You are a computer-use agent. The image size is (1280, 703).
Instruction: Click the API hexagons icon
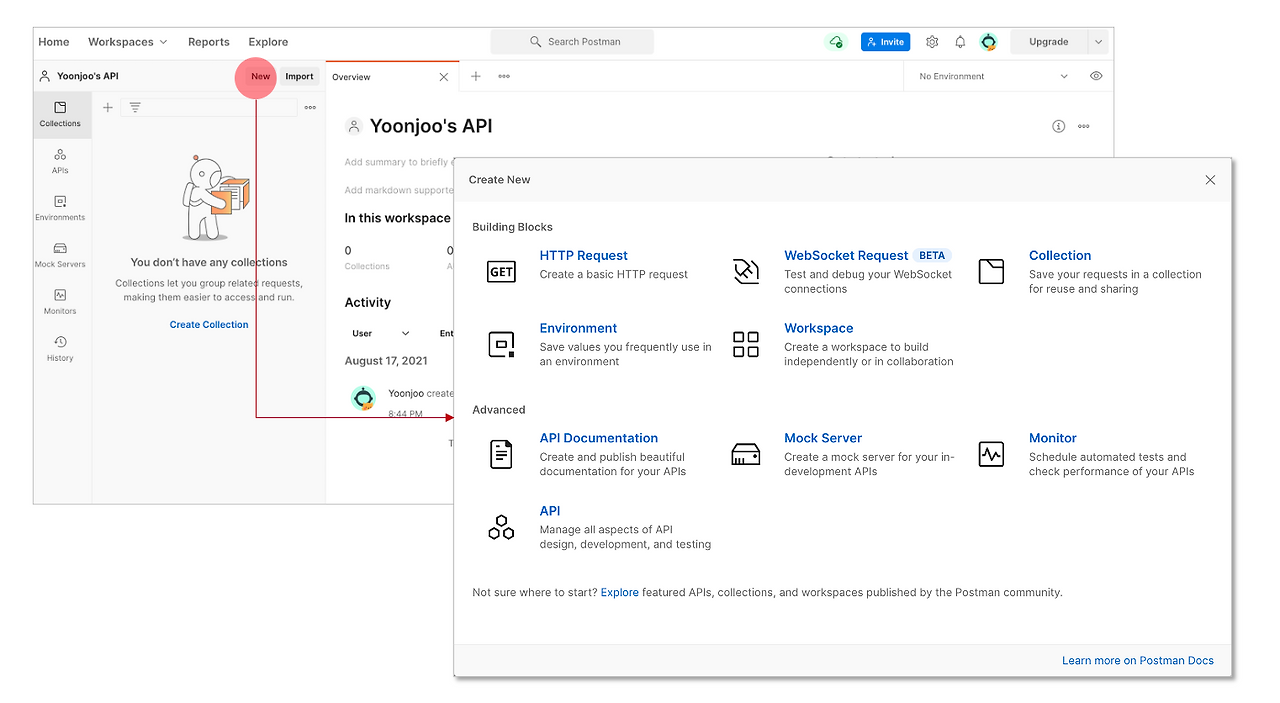[501, 527]
